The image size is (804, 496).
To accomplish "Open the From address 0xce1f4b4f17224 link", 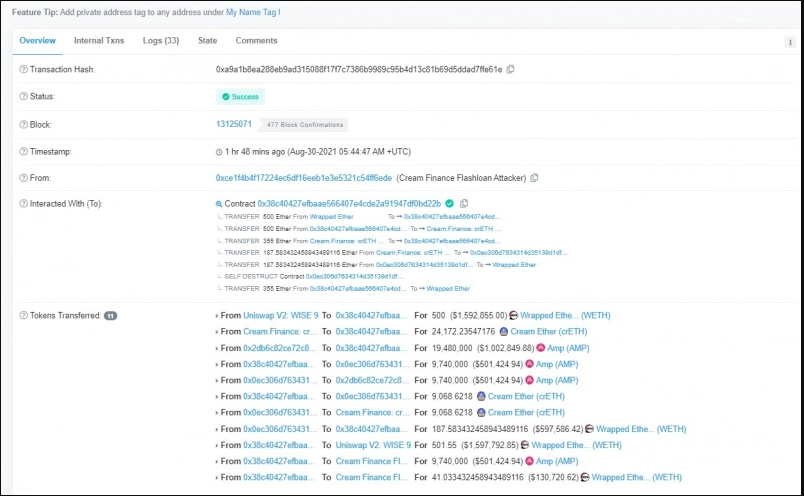I will click(x=304, y=178).
